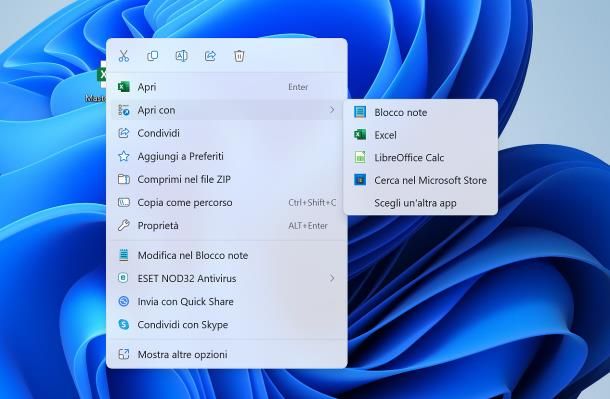Click the Mostra altre opzioni icon

coord(124,354)
